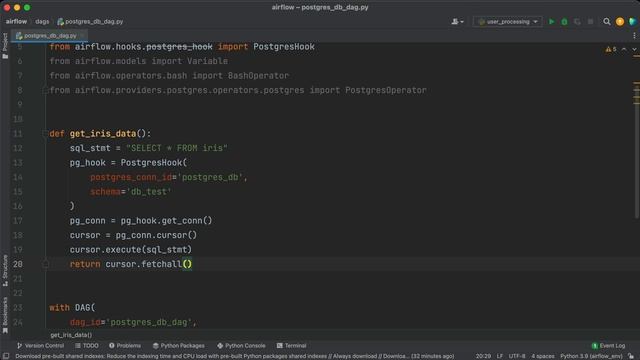Open the JetBrains toolbox icon at top right
This screenshot has height=360, width=640.
633,22
